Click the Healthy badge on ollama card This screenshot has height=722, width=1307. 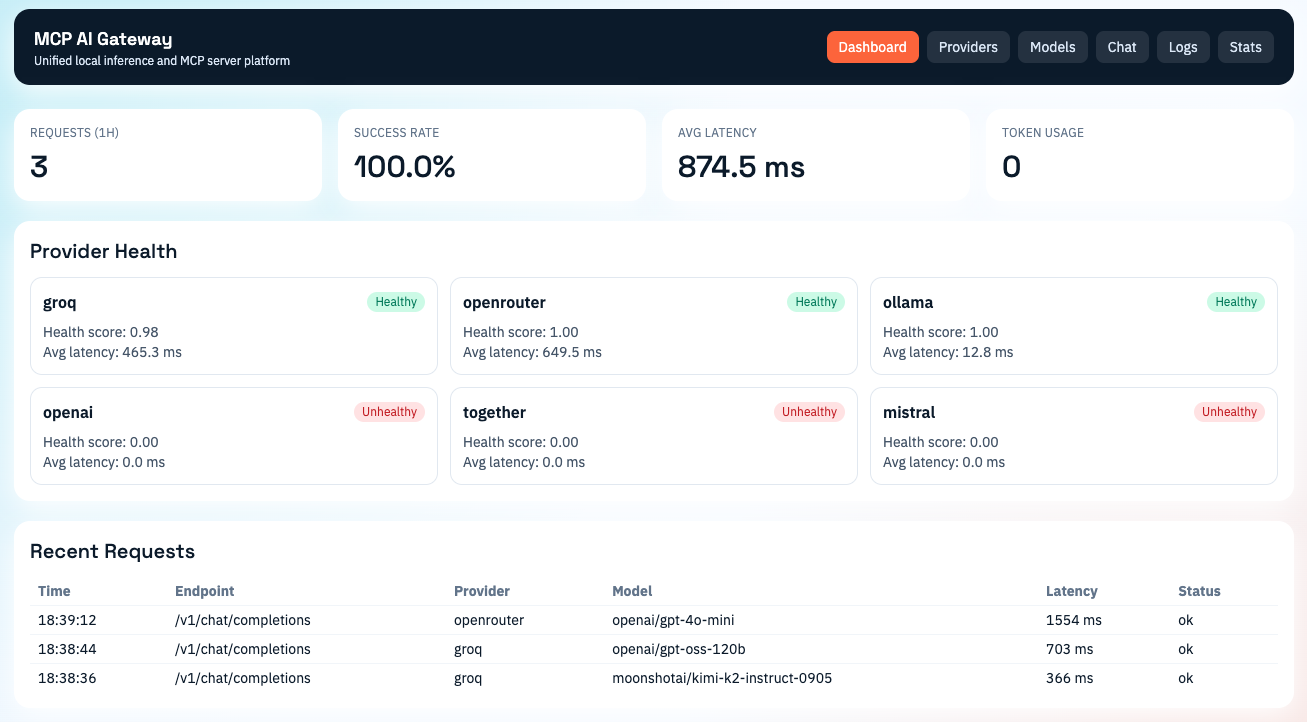(x=1236, y=302)
